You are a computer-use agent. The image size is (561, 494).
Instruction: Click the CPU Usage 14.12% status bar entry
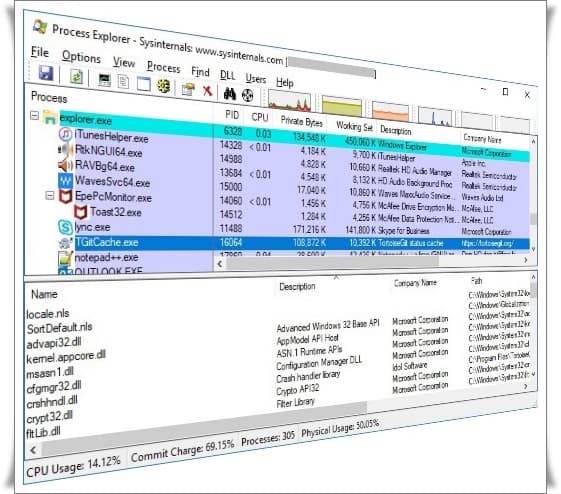74,467
